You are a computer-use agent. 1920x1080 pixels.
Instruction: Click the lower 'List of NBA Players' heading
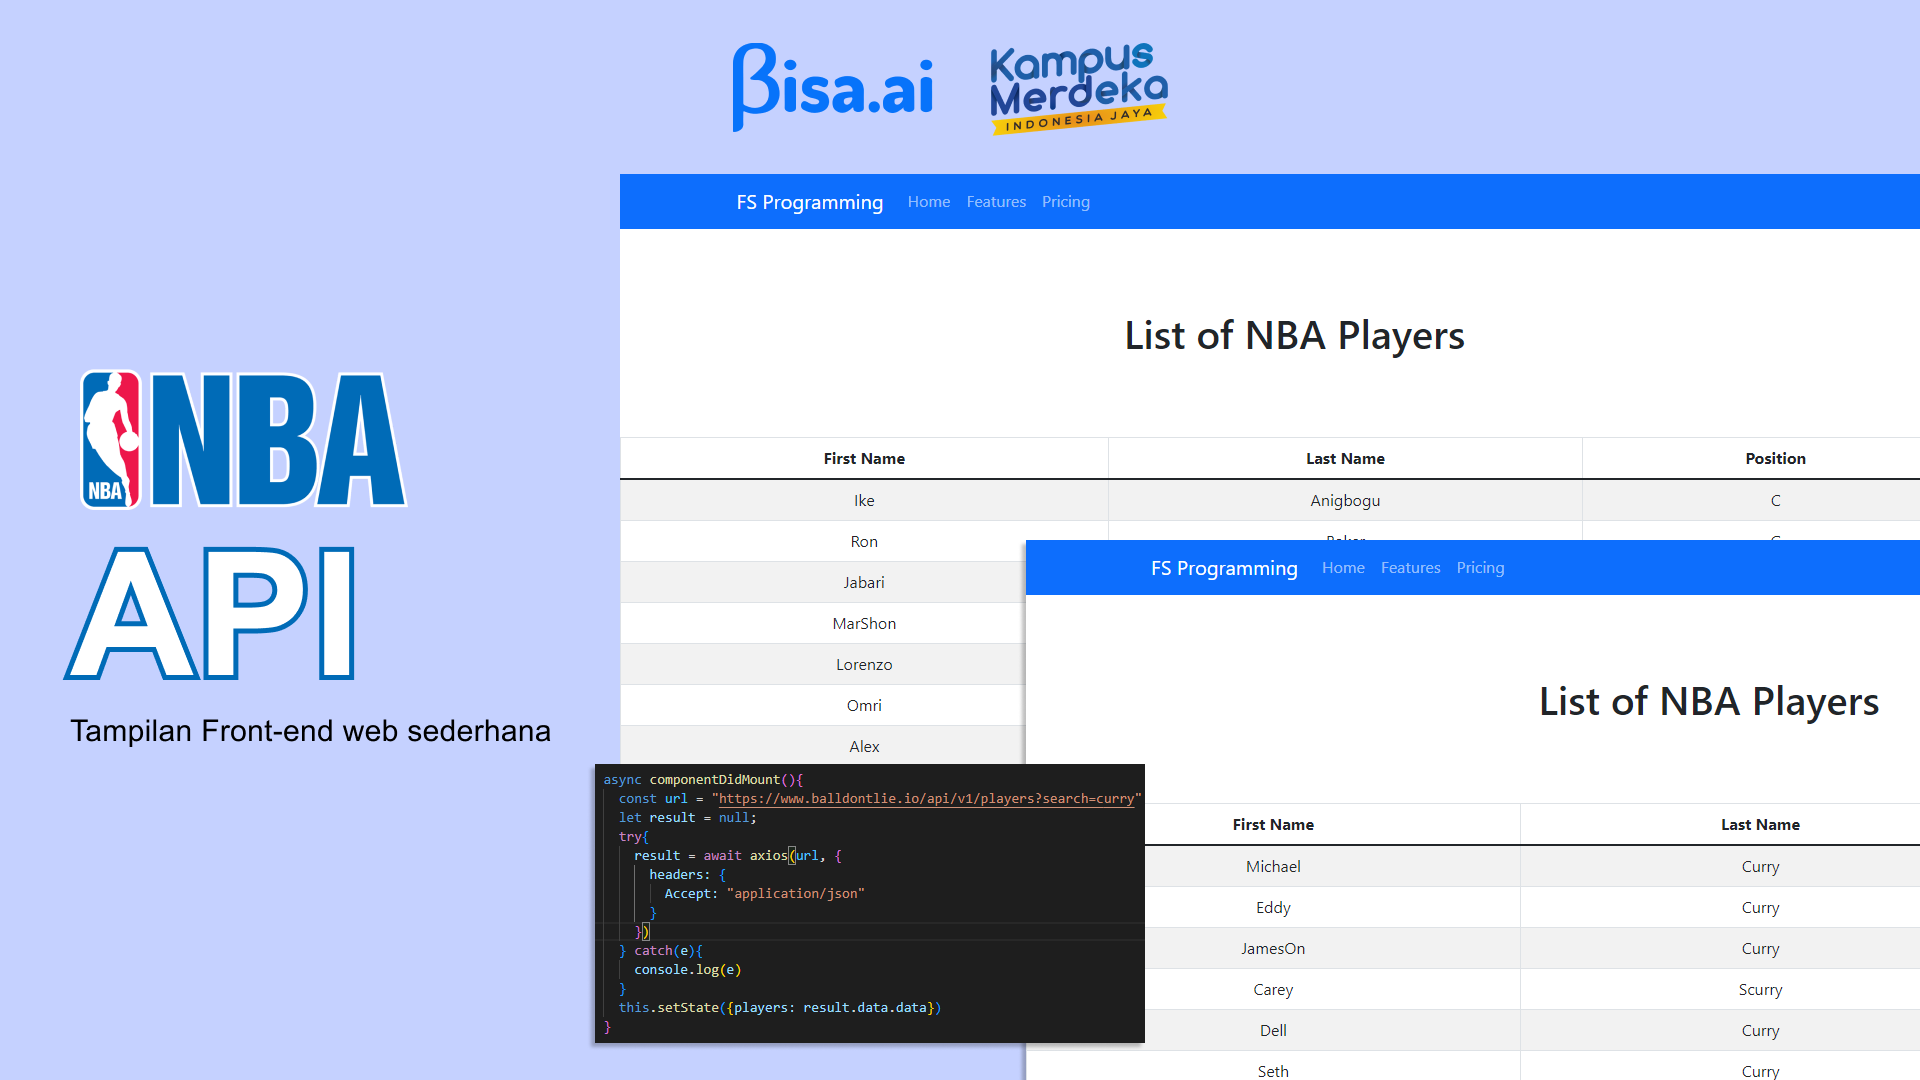[x=1709, y=702]
